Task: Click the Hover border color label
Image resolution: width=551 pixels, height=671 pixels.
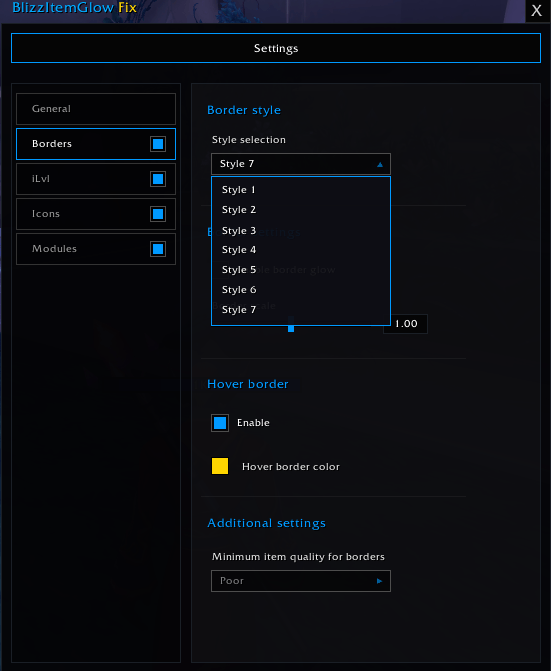Action: [291, 467]
